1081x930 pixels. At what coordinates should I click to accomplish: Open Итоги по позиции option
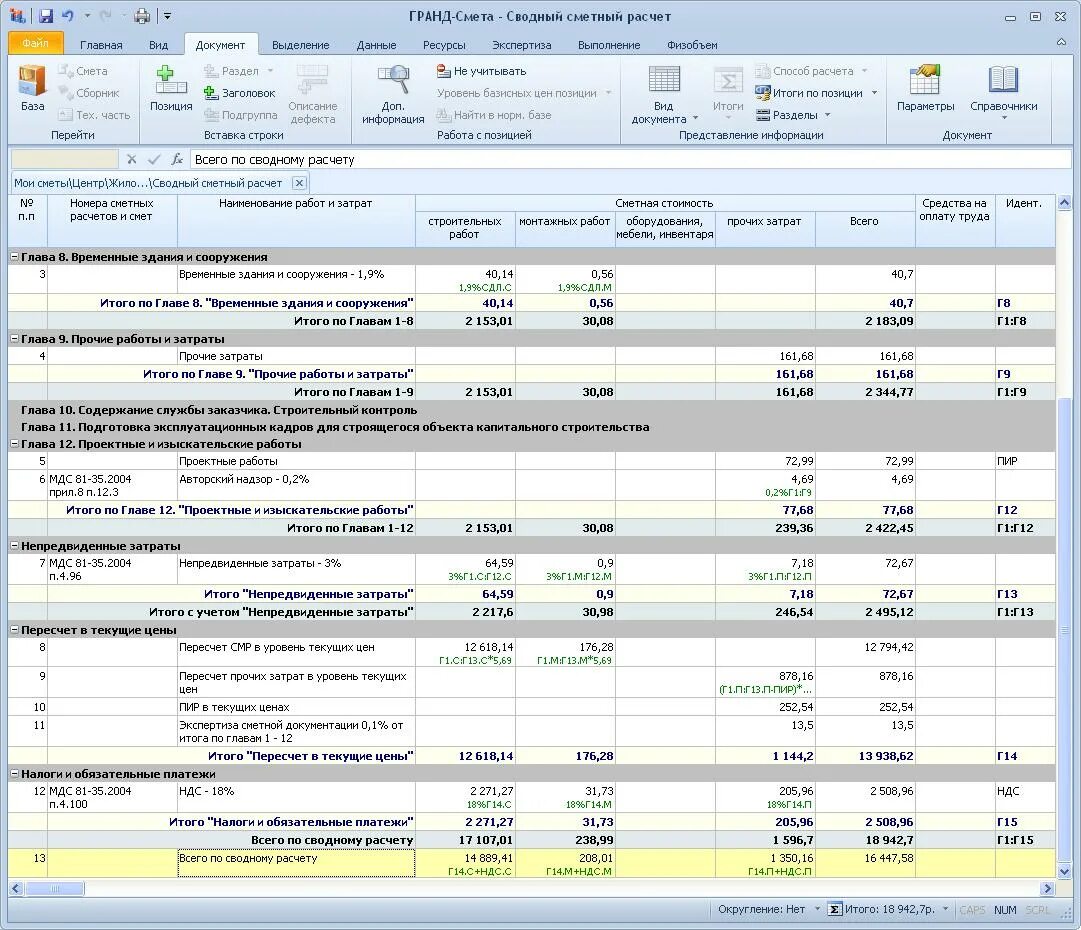tap(816, 93)
